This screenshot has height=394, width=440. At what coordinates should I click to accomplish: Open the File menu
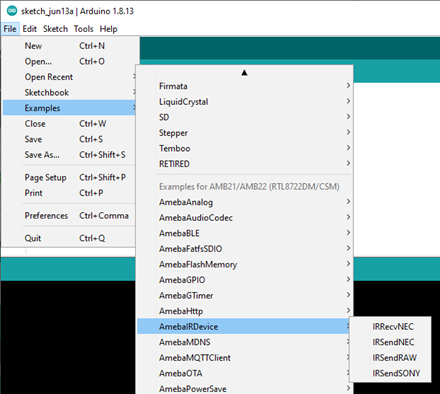click(x=10, y=29)
